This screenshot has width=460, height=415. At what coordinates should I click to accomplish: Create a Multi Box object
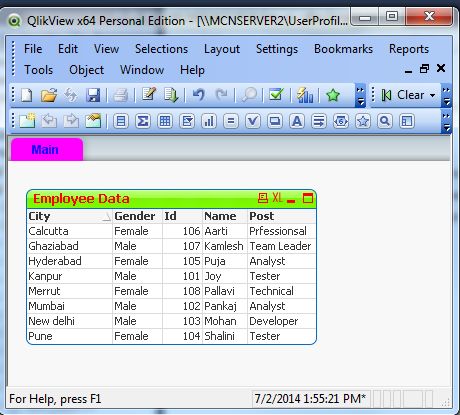tap(187, 121)
